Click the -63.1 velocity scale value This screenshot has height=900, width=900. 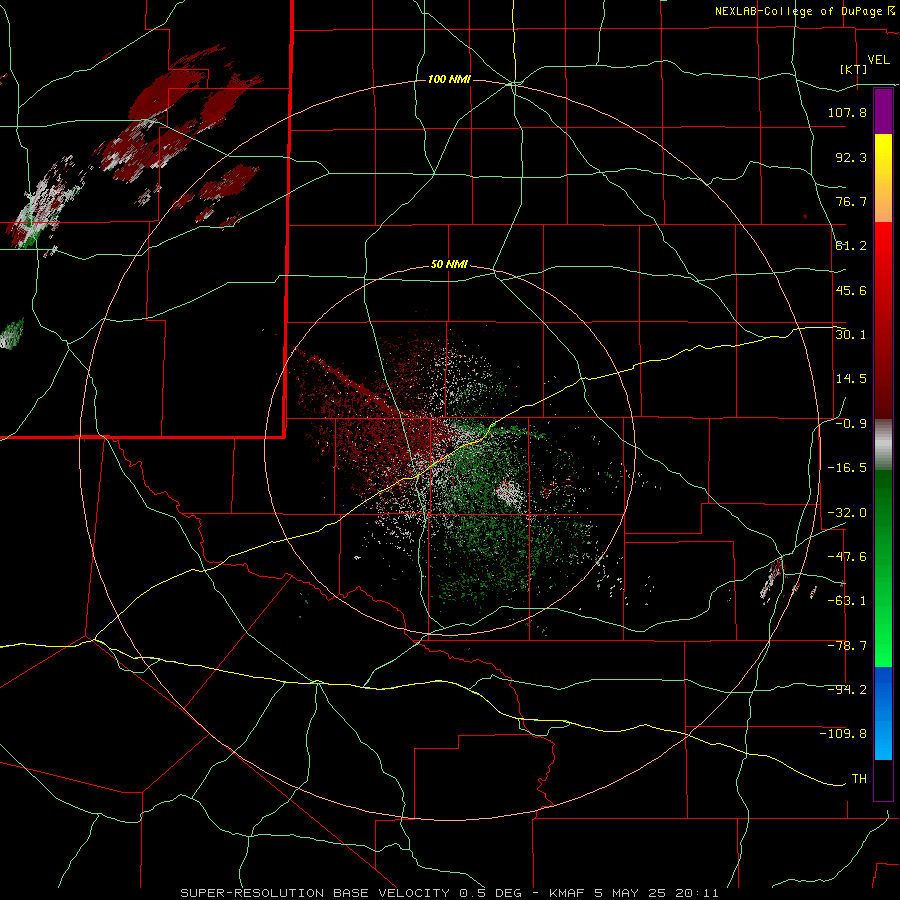(x=847, y=600)
